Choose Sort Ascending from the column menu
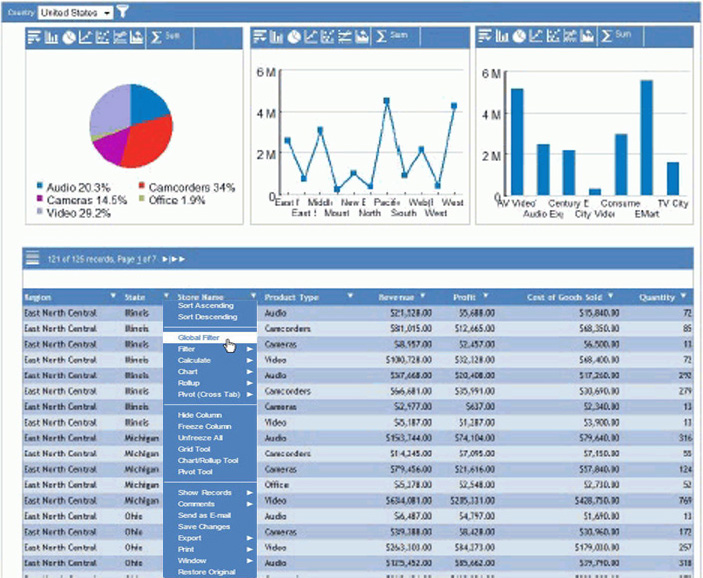The width and height of the screenshot is (703, 578). [206, 305]
